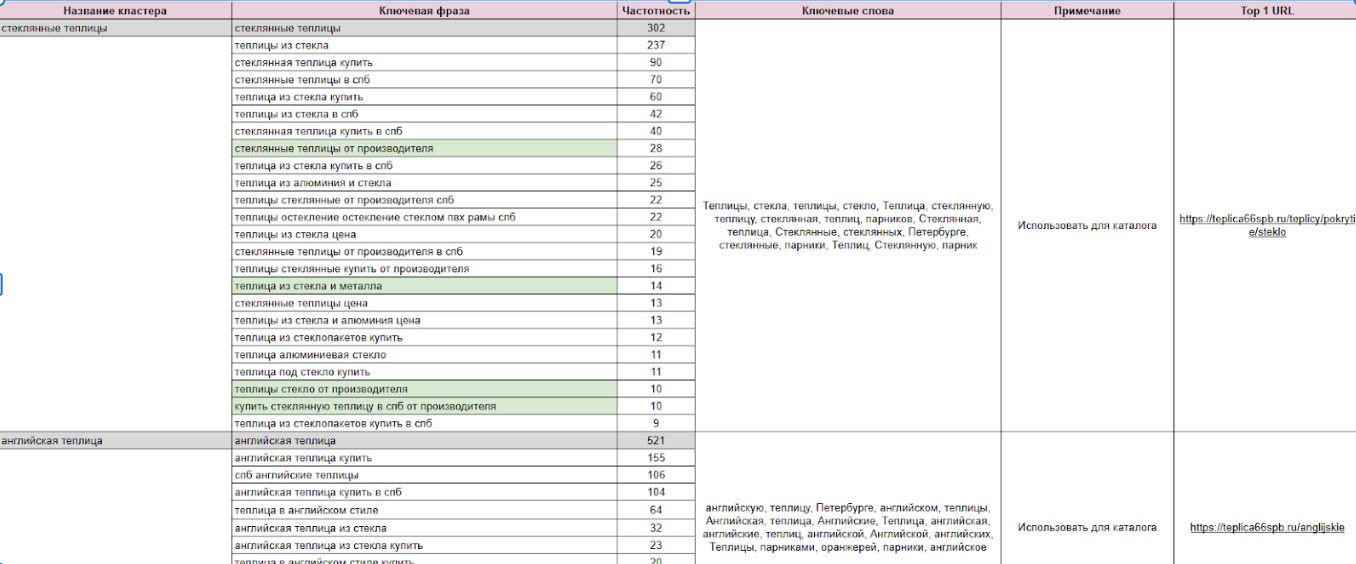Screen dimensions: 1356x564
Task: Click frequency value 302
Action: (656, 28)
